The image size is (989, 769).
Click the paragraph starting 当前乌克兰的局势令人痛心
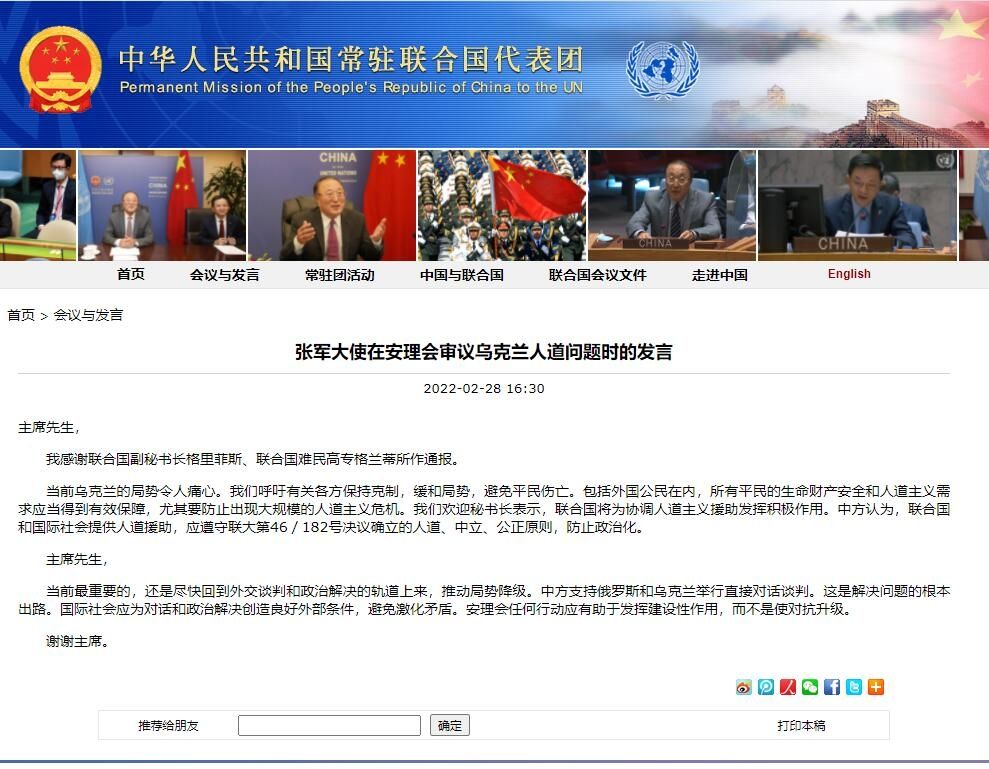(x=484, y=509)
